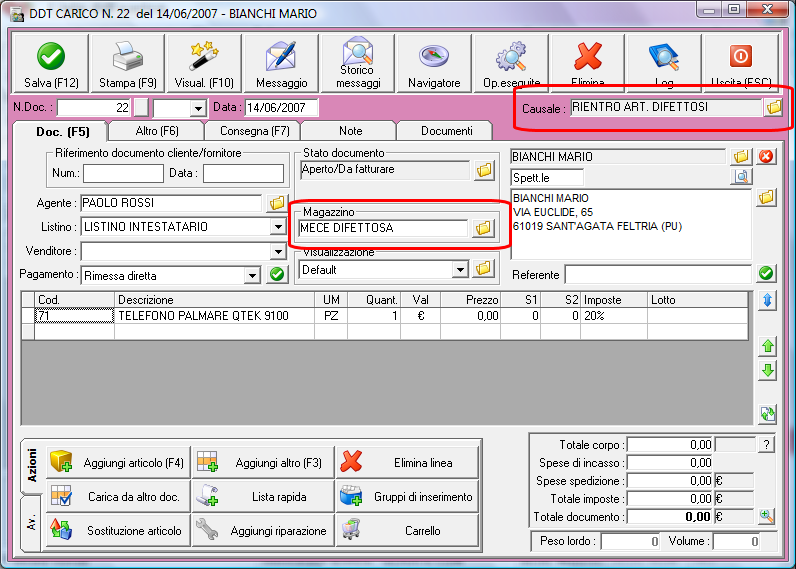
Task: Open folder icon next to Stato documento
Action: click(x=484, y=170)
